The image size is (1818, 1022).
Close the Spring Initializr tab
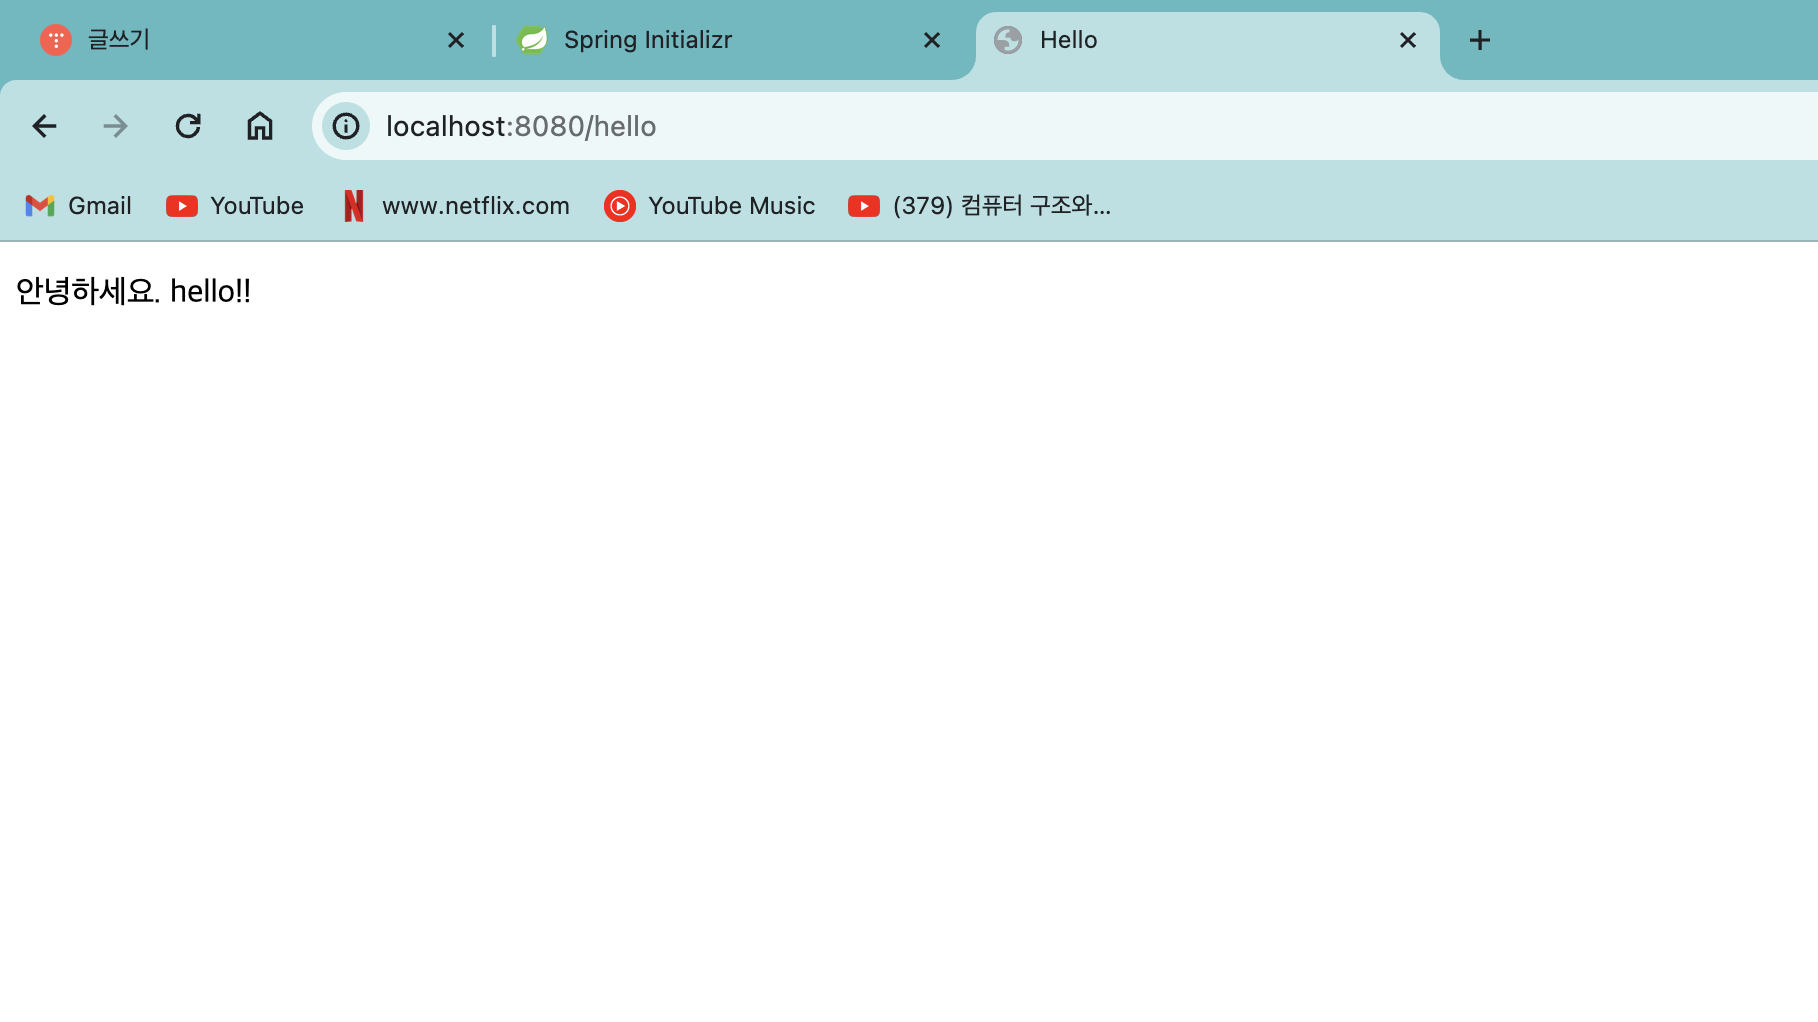pos(932,40)
